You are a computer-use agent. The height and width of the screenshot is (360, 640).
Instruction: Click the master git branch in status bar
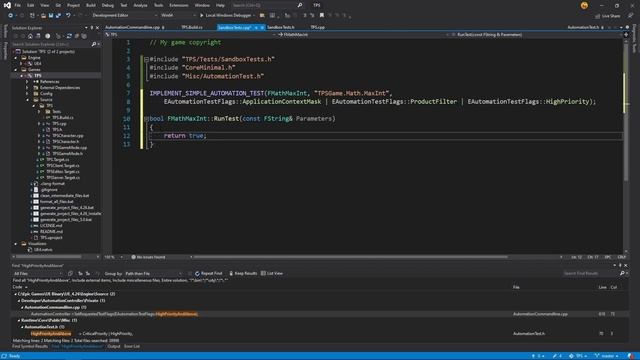607,356
